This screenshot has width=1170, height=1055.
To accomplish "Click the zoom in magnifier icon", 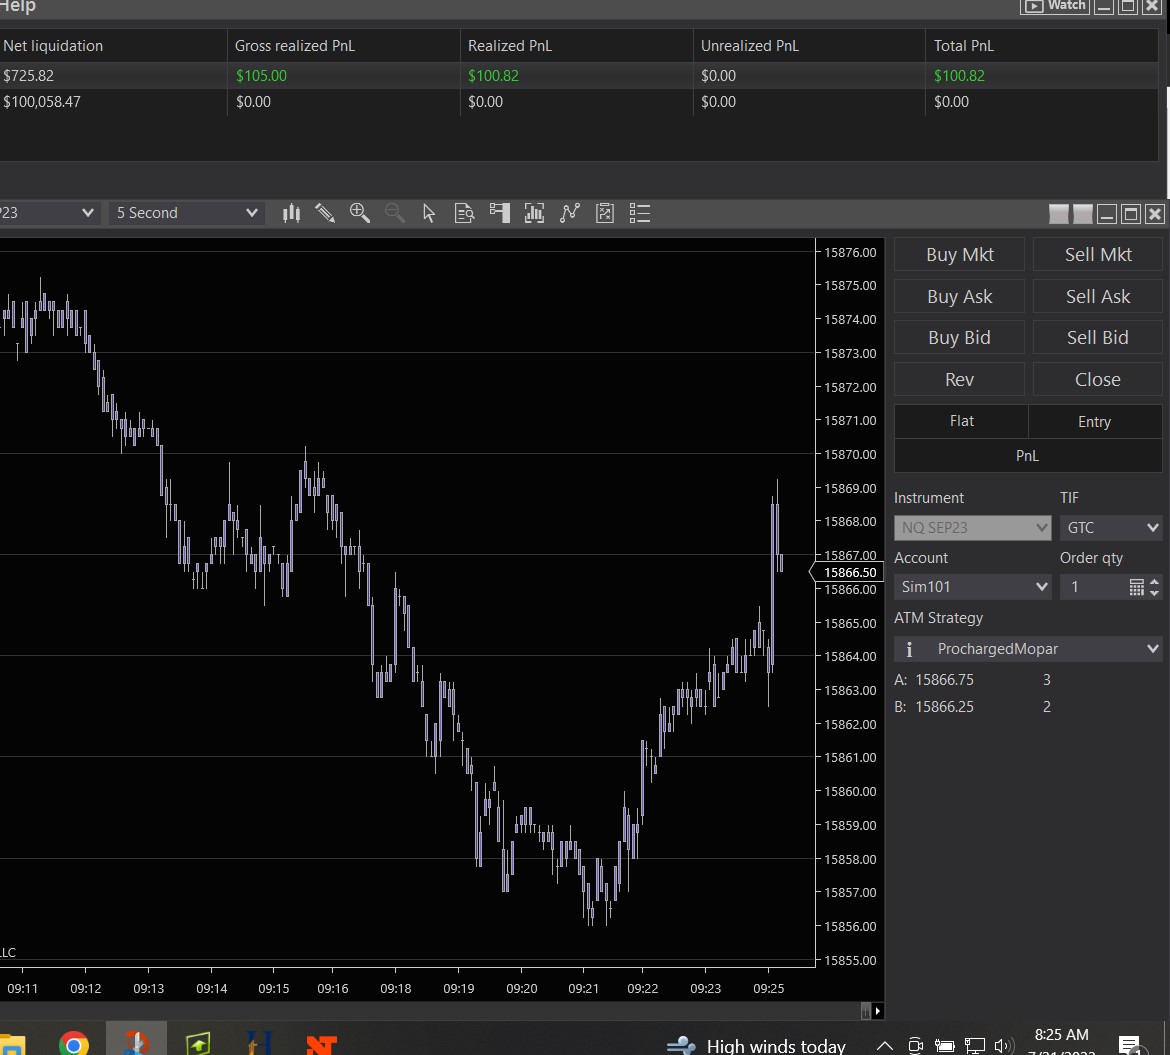I will click(x=360, y=213).
